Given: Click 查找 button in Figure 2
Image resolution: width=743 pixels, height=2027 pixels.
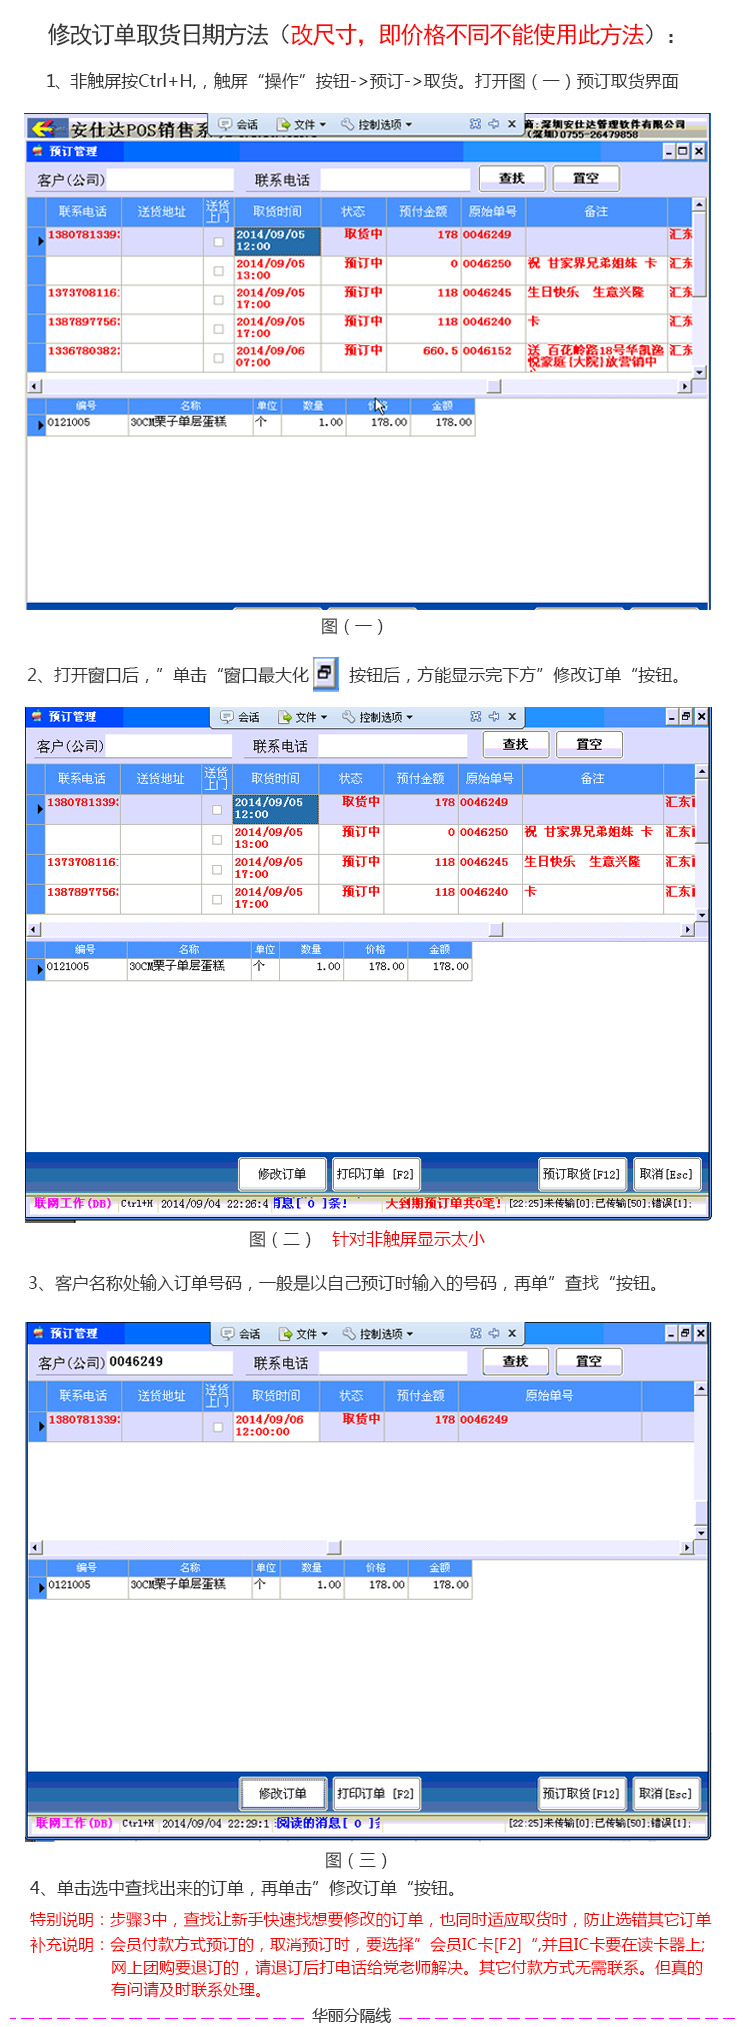Looking at the screenshot, I should point(516,744).
